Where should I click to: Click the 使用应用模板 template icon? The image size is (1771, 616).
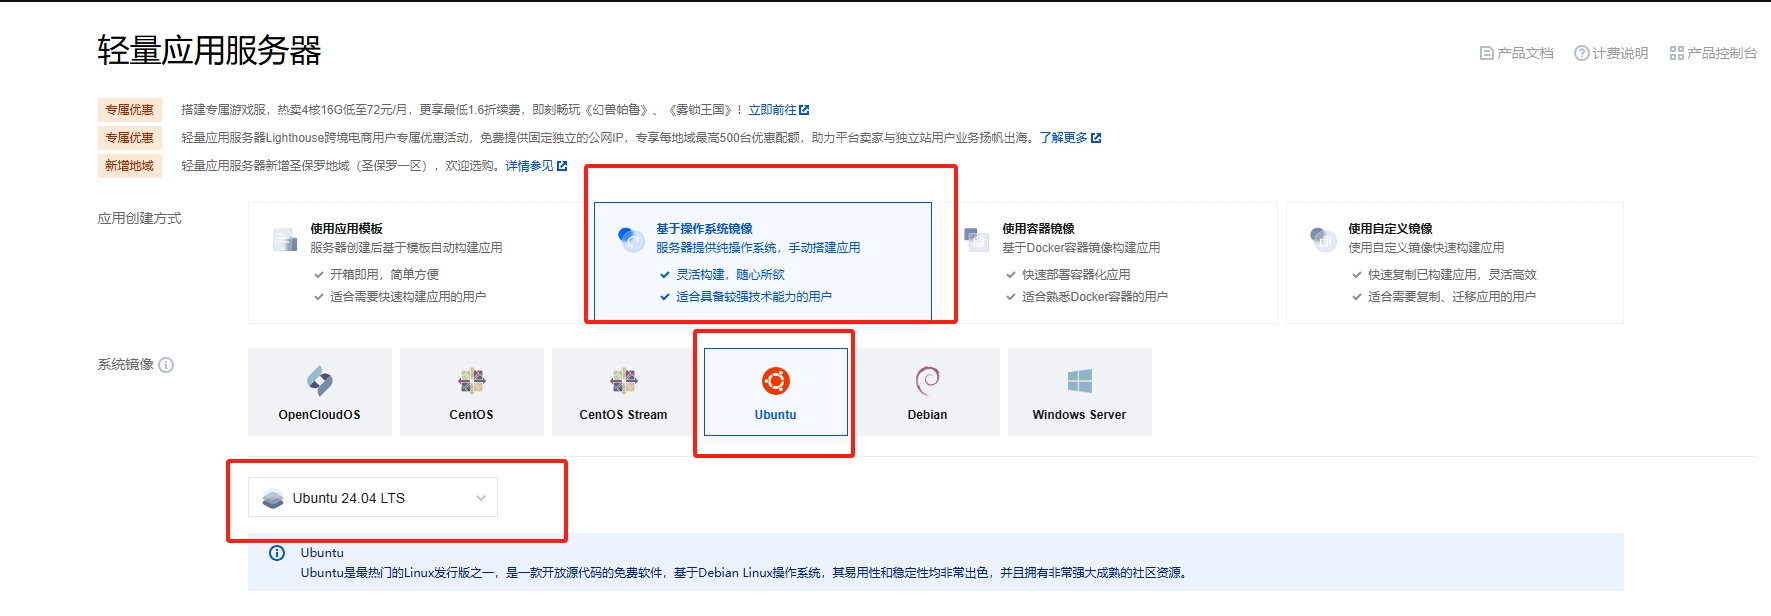285,239
